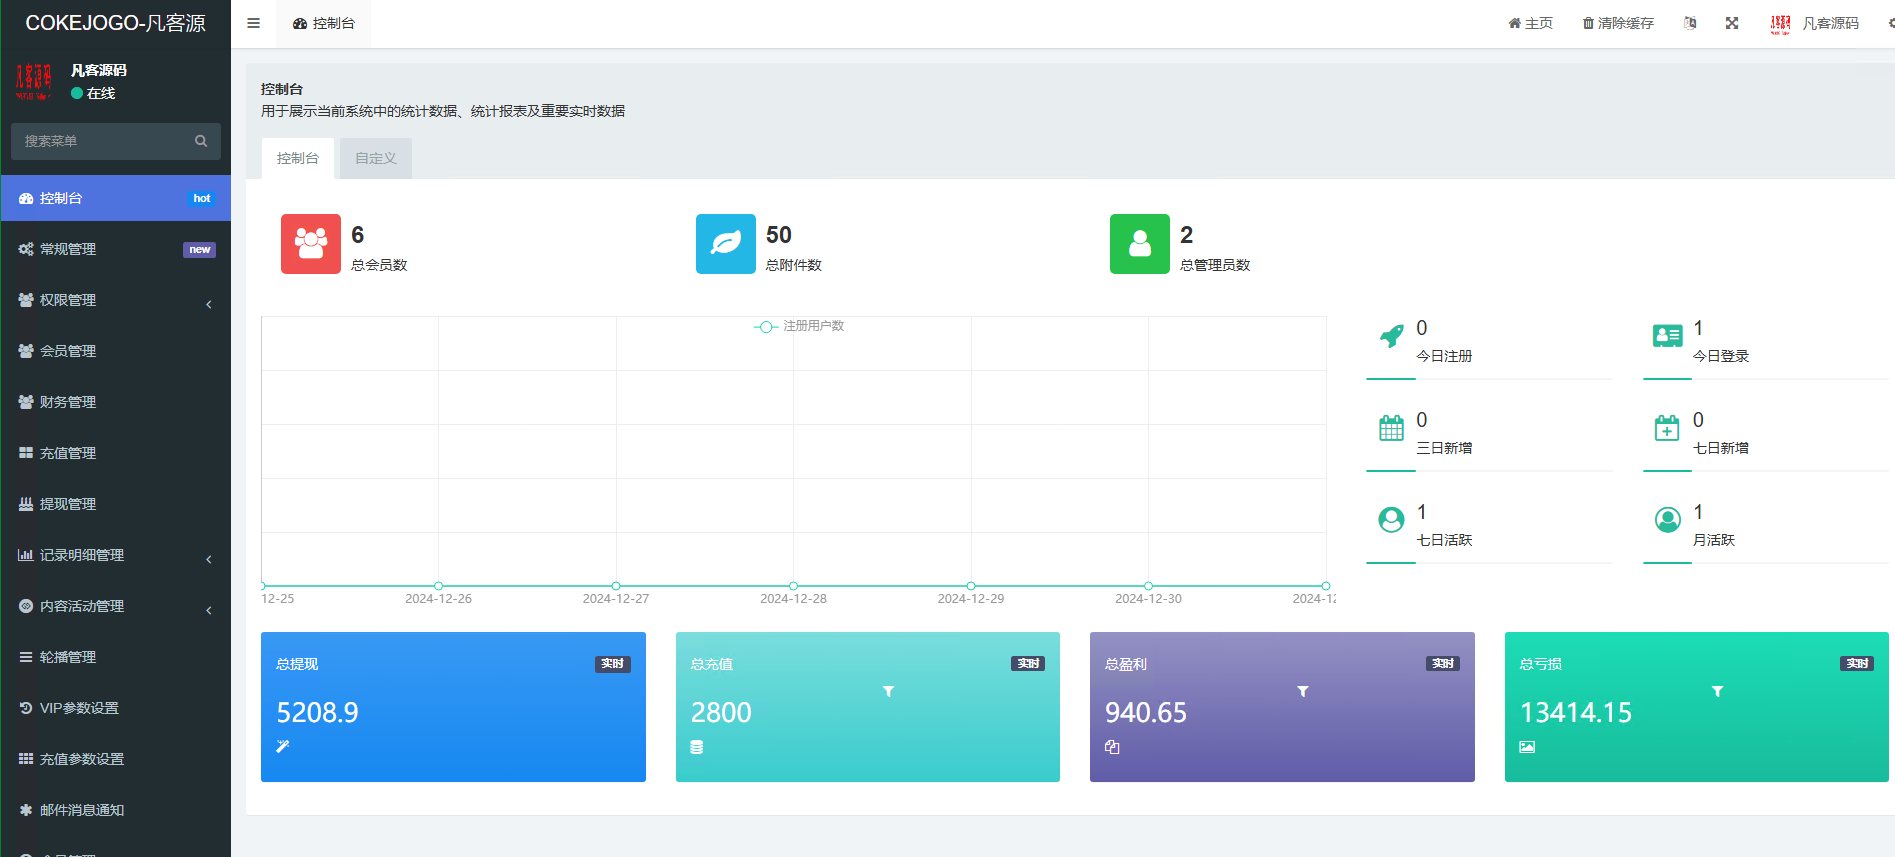Expand the 内容活动管理 sidebar submenu

pos(116,606)
